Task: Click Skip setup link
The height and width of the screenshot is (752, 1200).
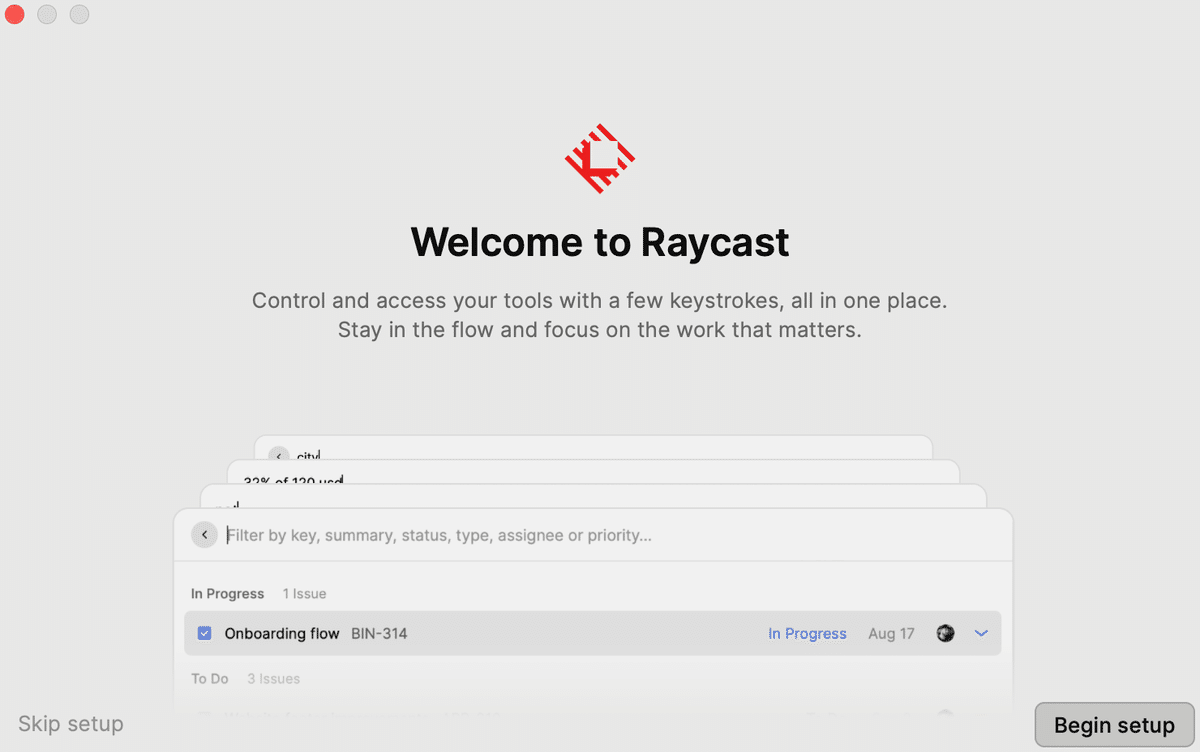Action: (x=71, y=724)
